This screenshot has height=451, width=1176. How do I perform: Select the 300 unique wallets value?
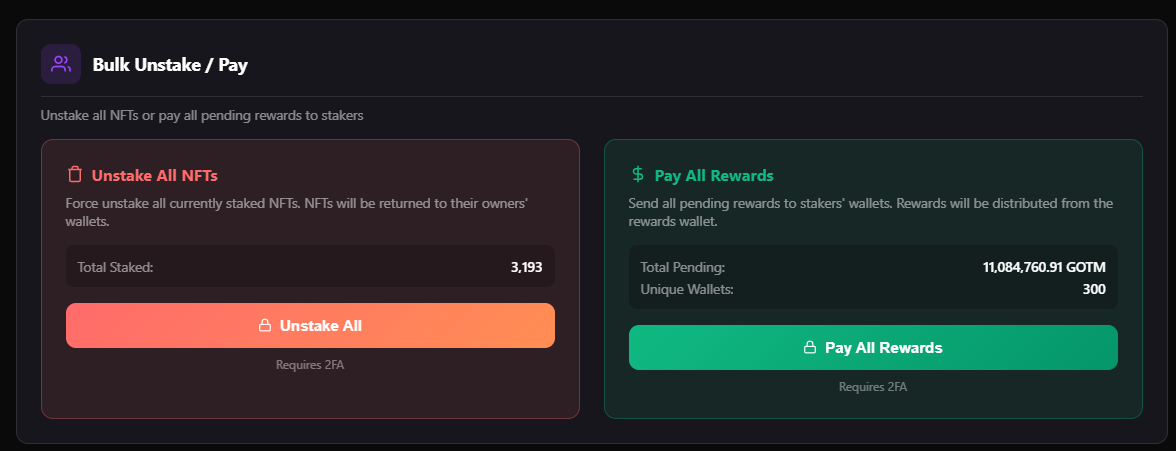click(1094, 289)
